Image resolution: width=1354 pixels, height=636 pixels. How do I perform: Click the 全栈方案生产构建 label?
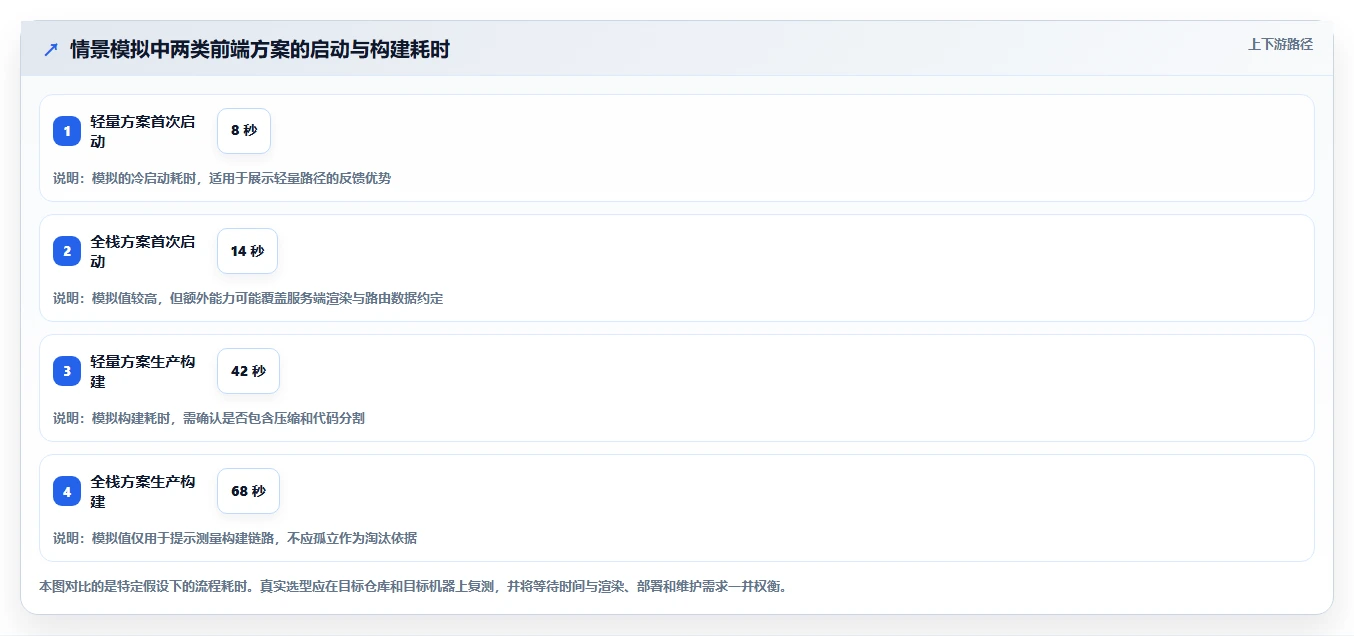[x=143, y=491]
